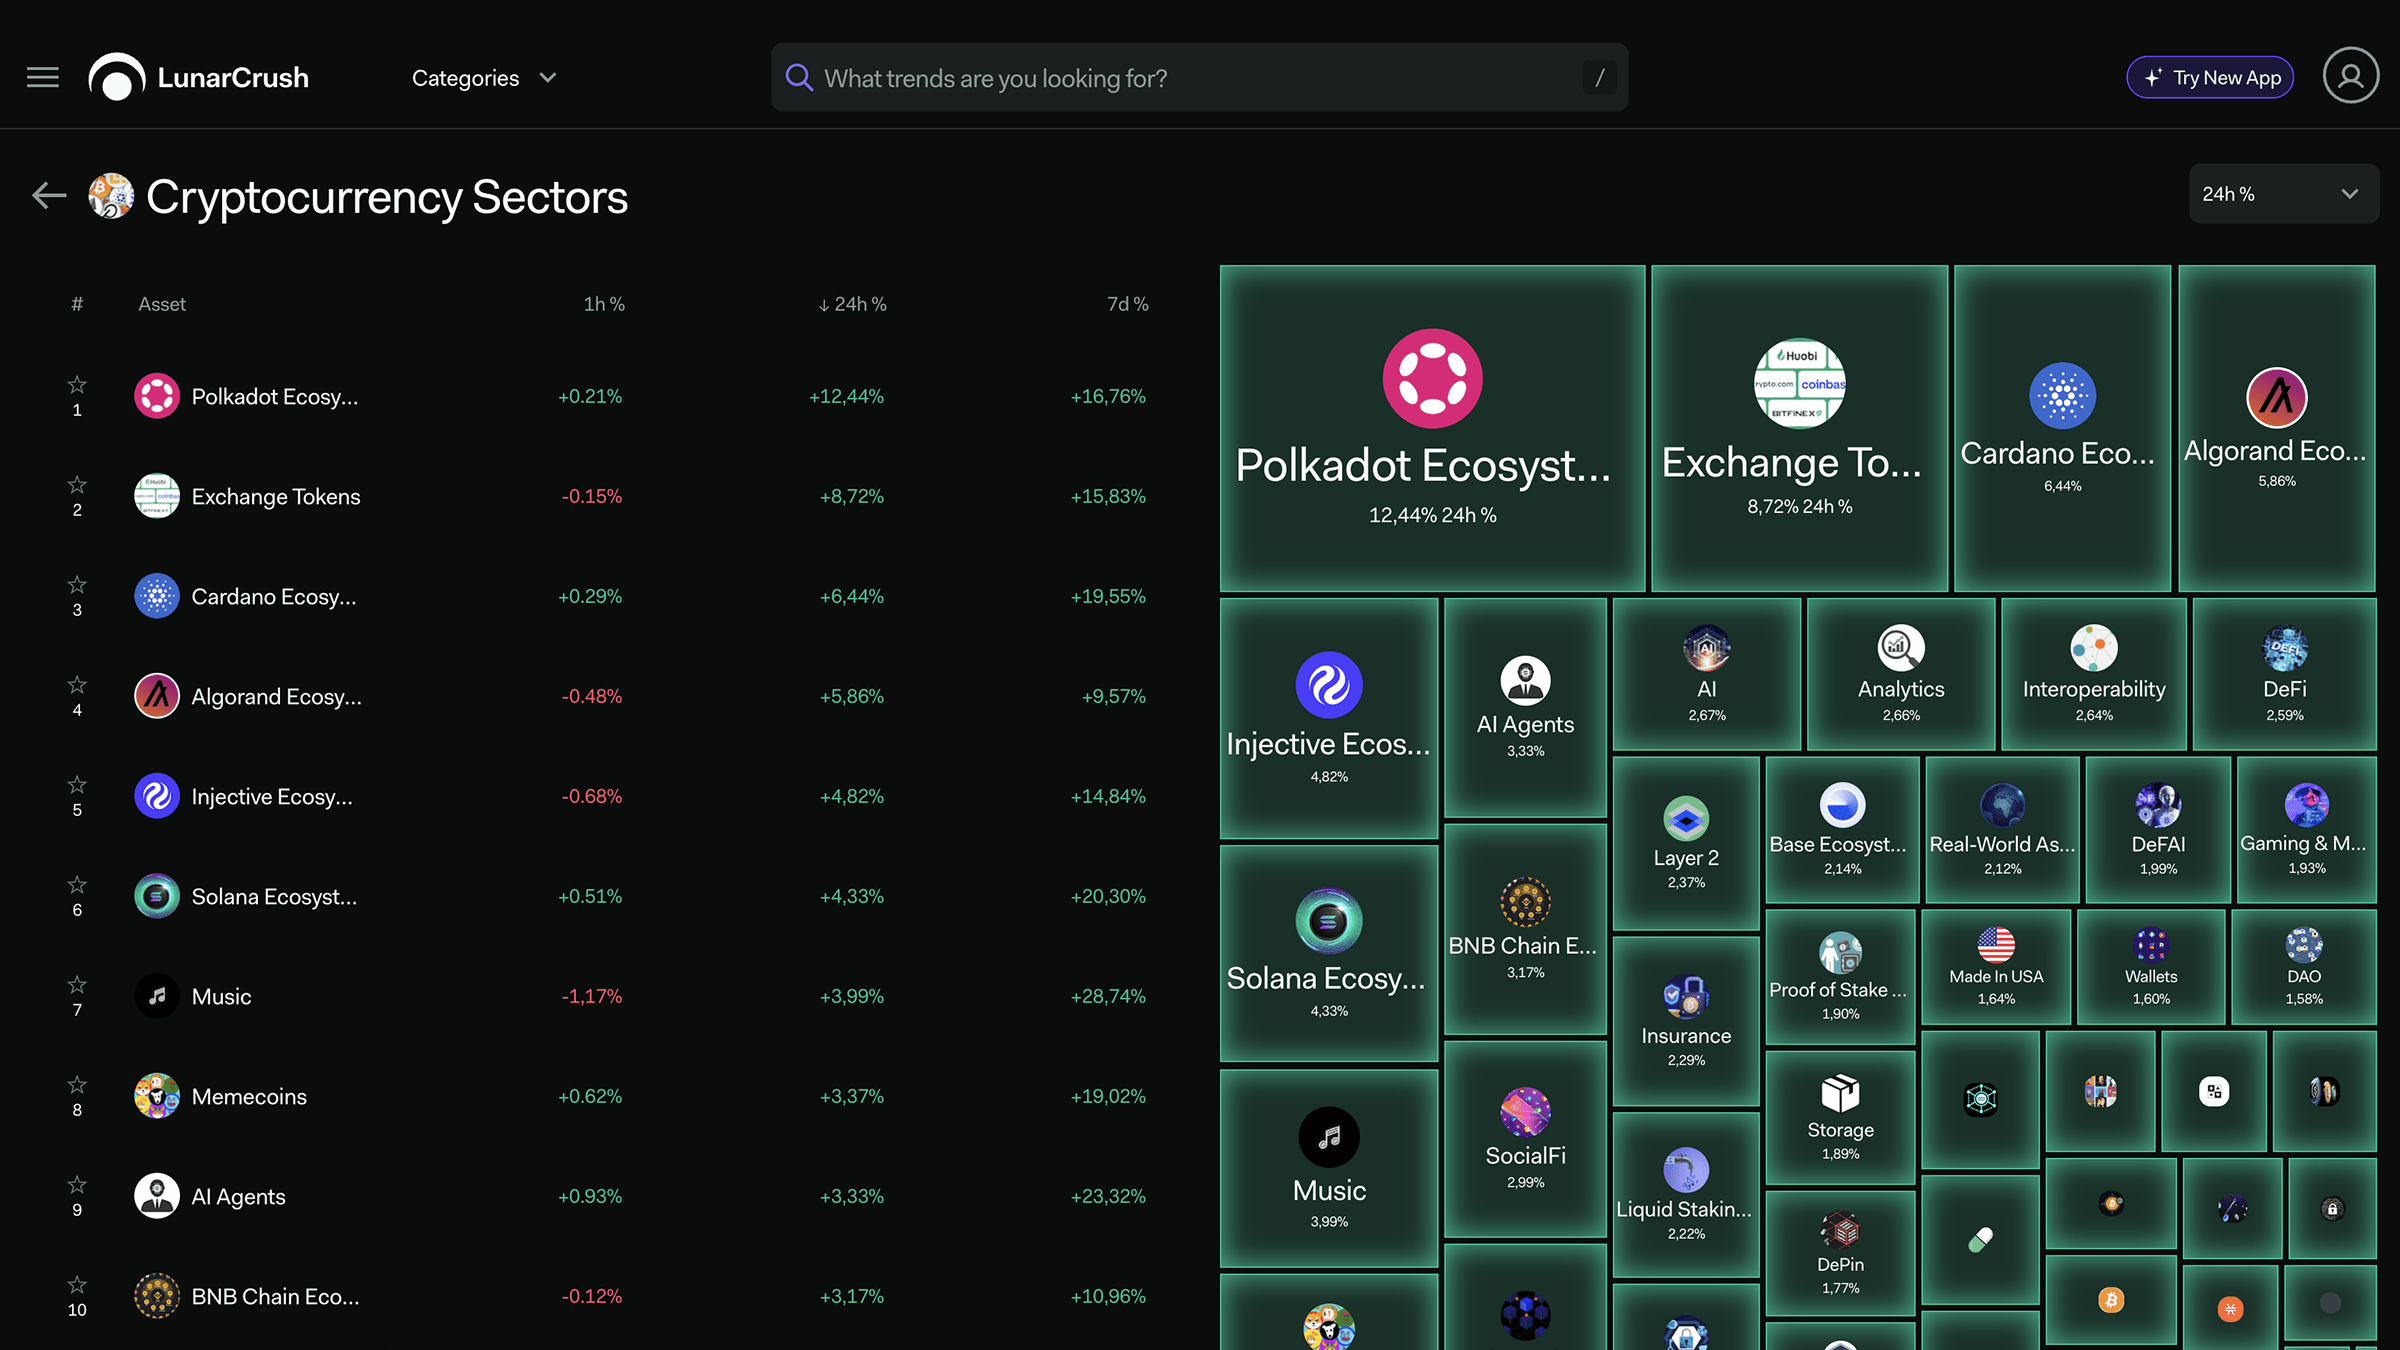Click the Layer 2 tile icon

point(1686,819)
